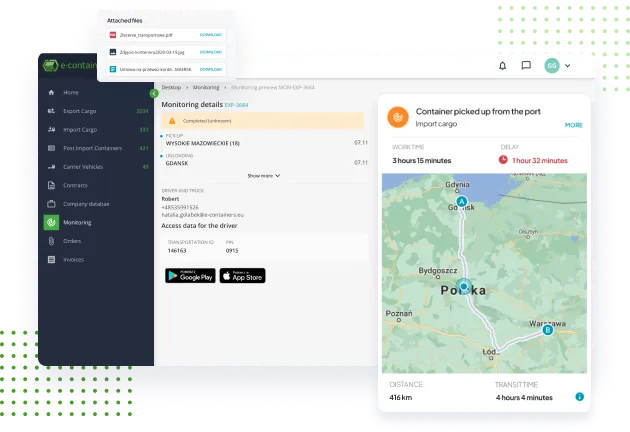Viewport: 630px width, 432px height.
Task: Click the driver email address
Action: [202, 215]
